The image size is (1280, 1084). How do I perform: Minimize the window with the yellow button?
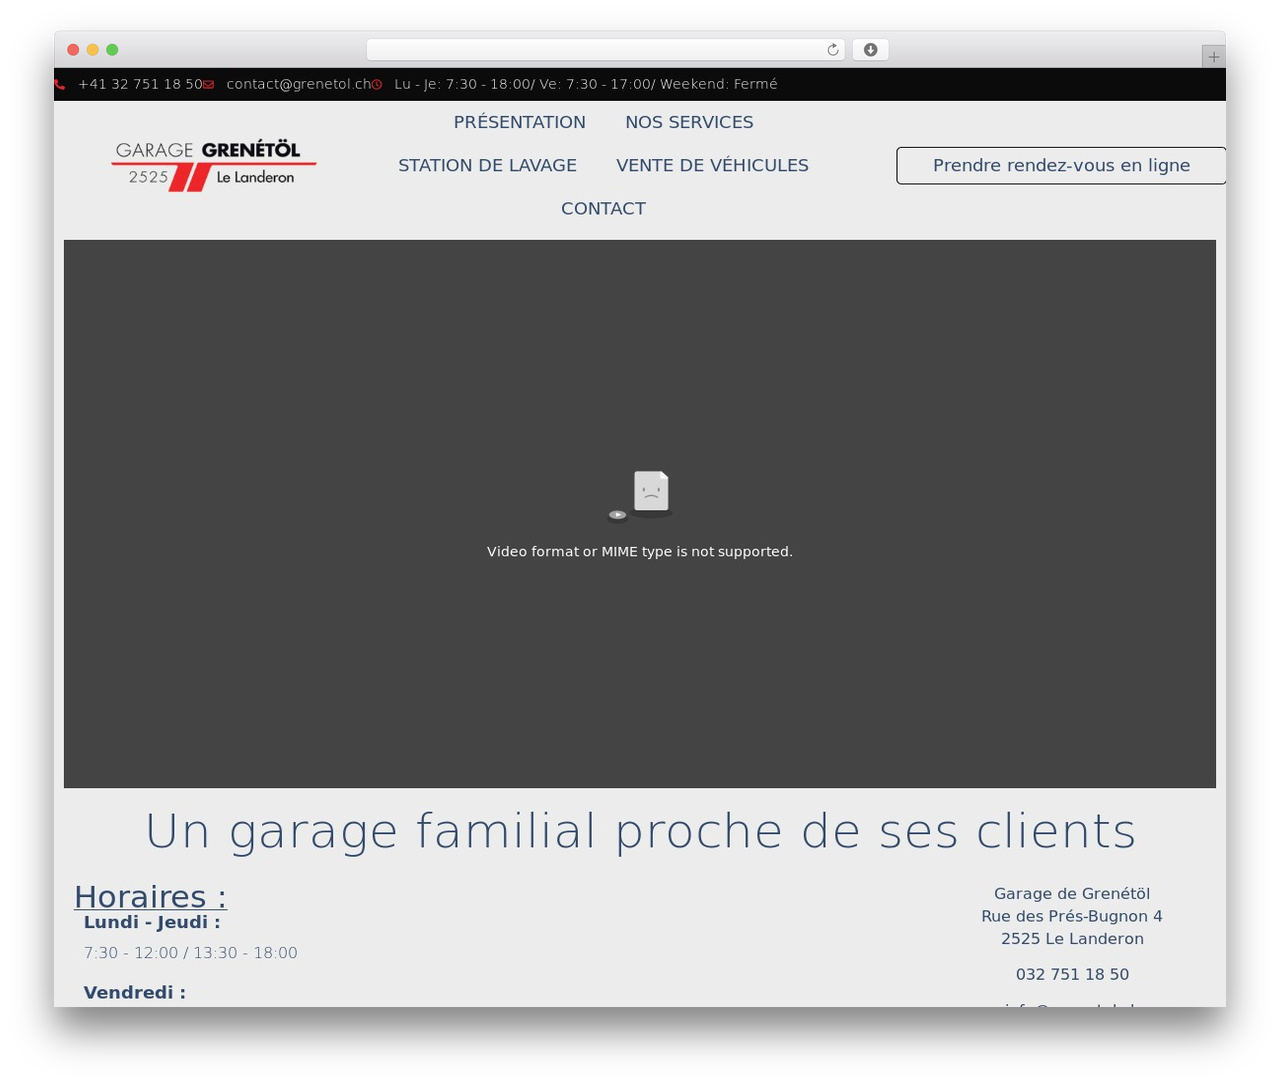(92, 50)
